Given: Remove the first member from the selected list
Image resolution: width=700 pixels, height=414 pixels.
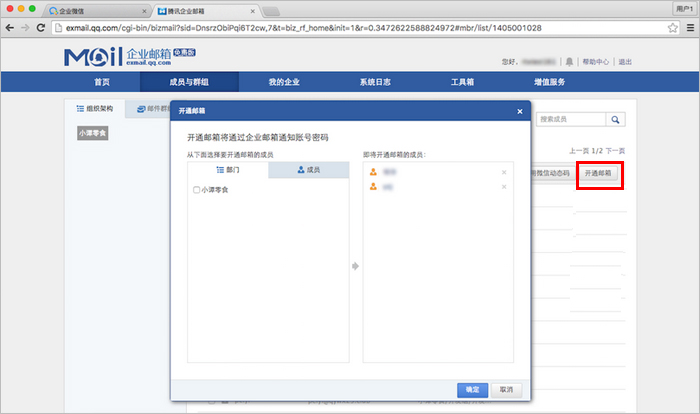Looking at the screenshot, I should tap(504, 173).
